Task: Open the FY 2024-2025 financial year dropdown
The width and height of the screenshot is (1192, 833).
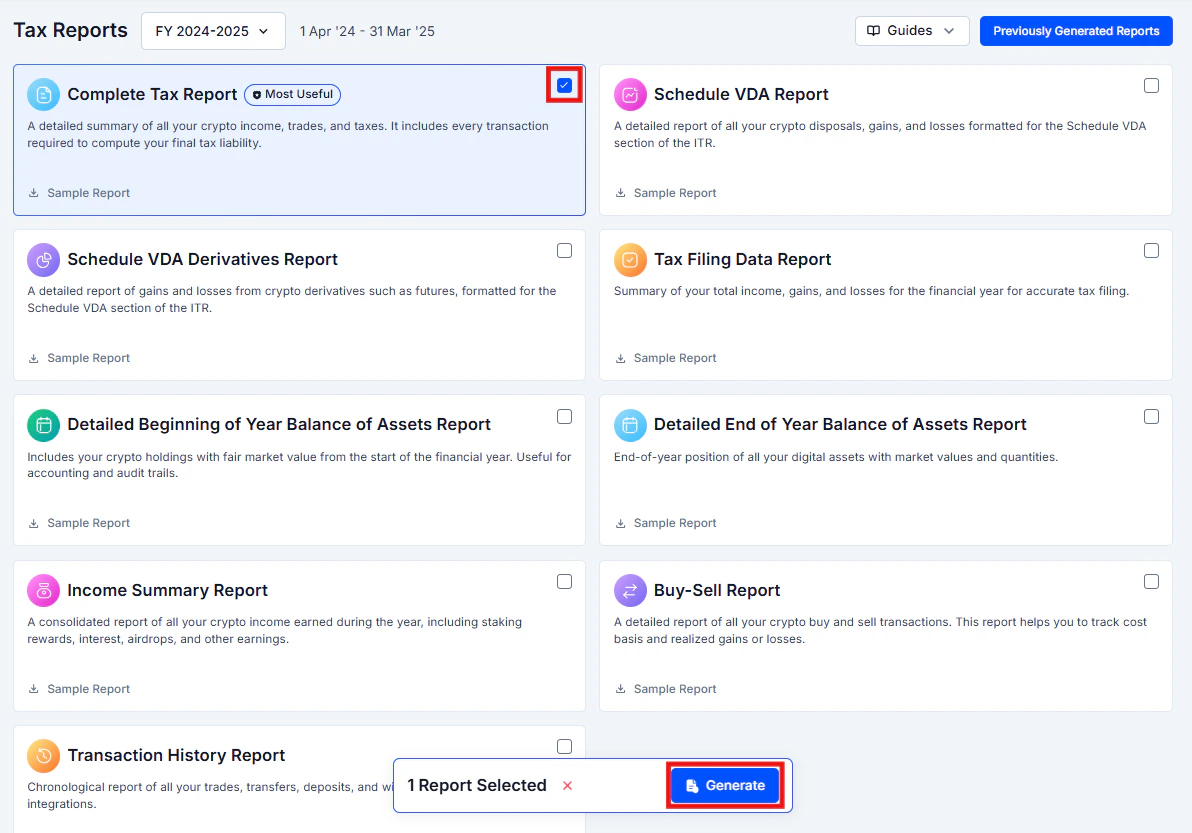Action: click(x=213, y=31)
